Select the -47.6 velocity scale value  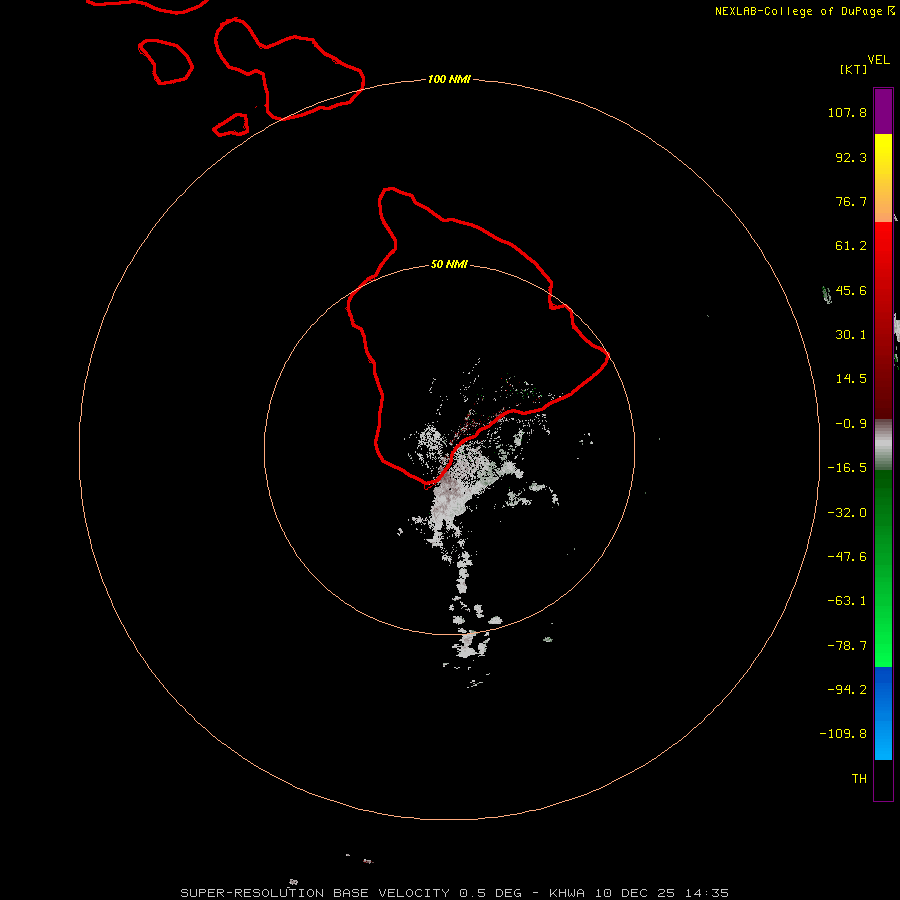(847, 557)
